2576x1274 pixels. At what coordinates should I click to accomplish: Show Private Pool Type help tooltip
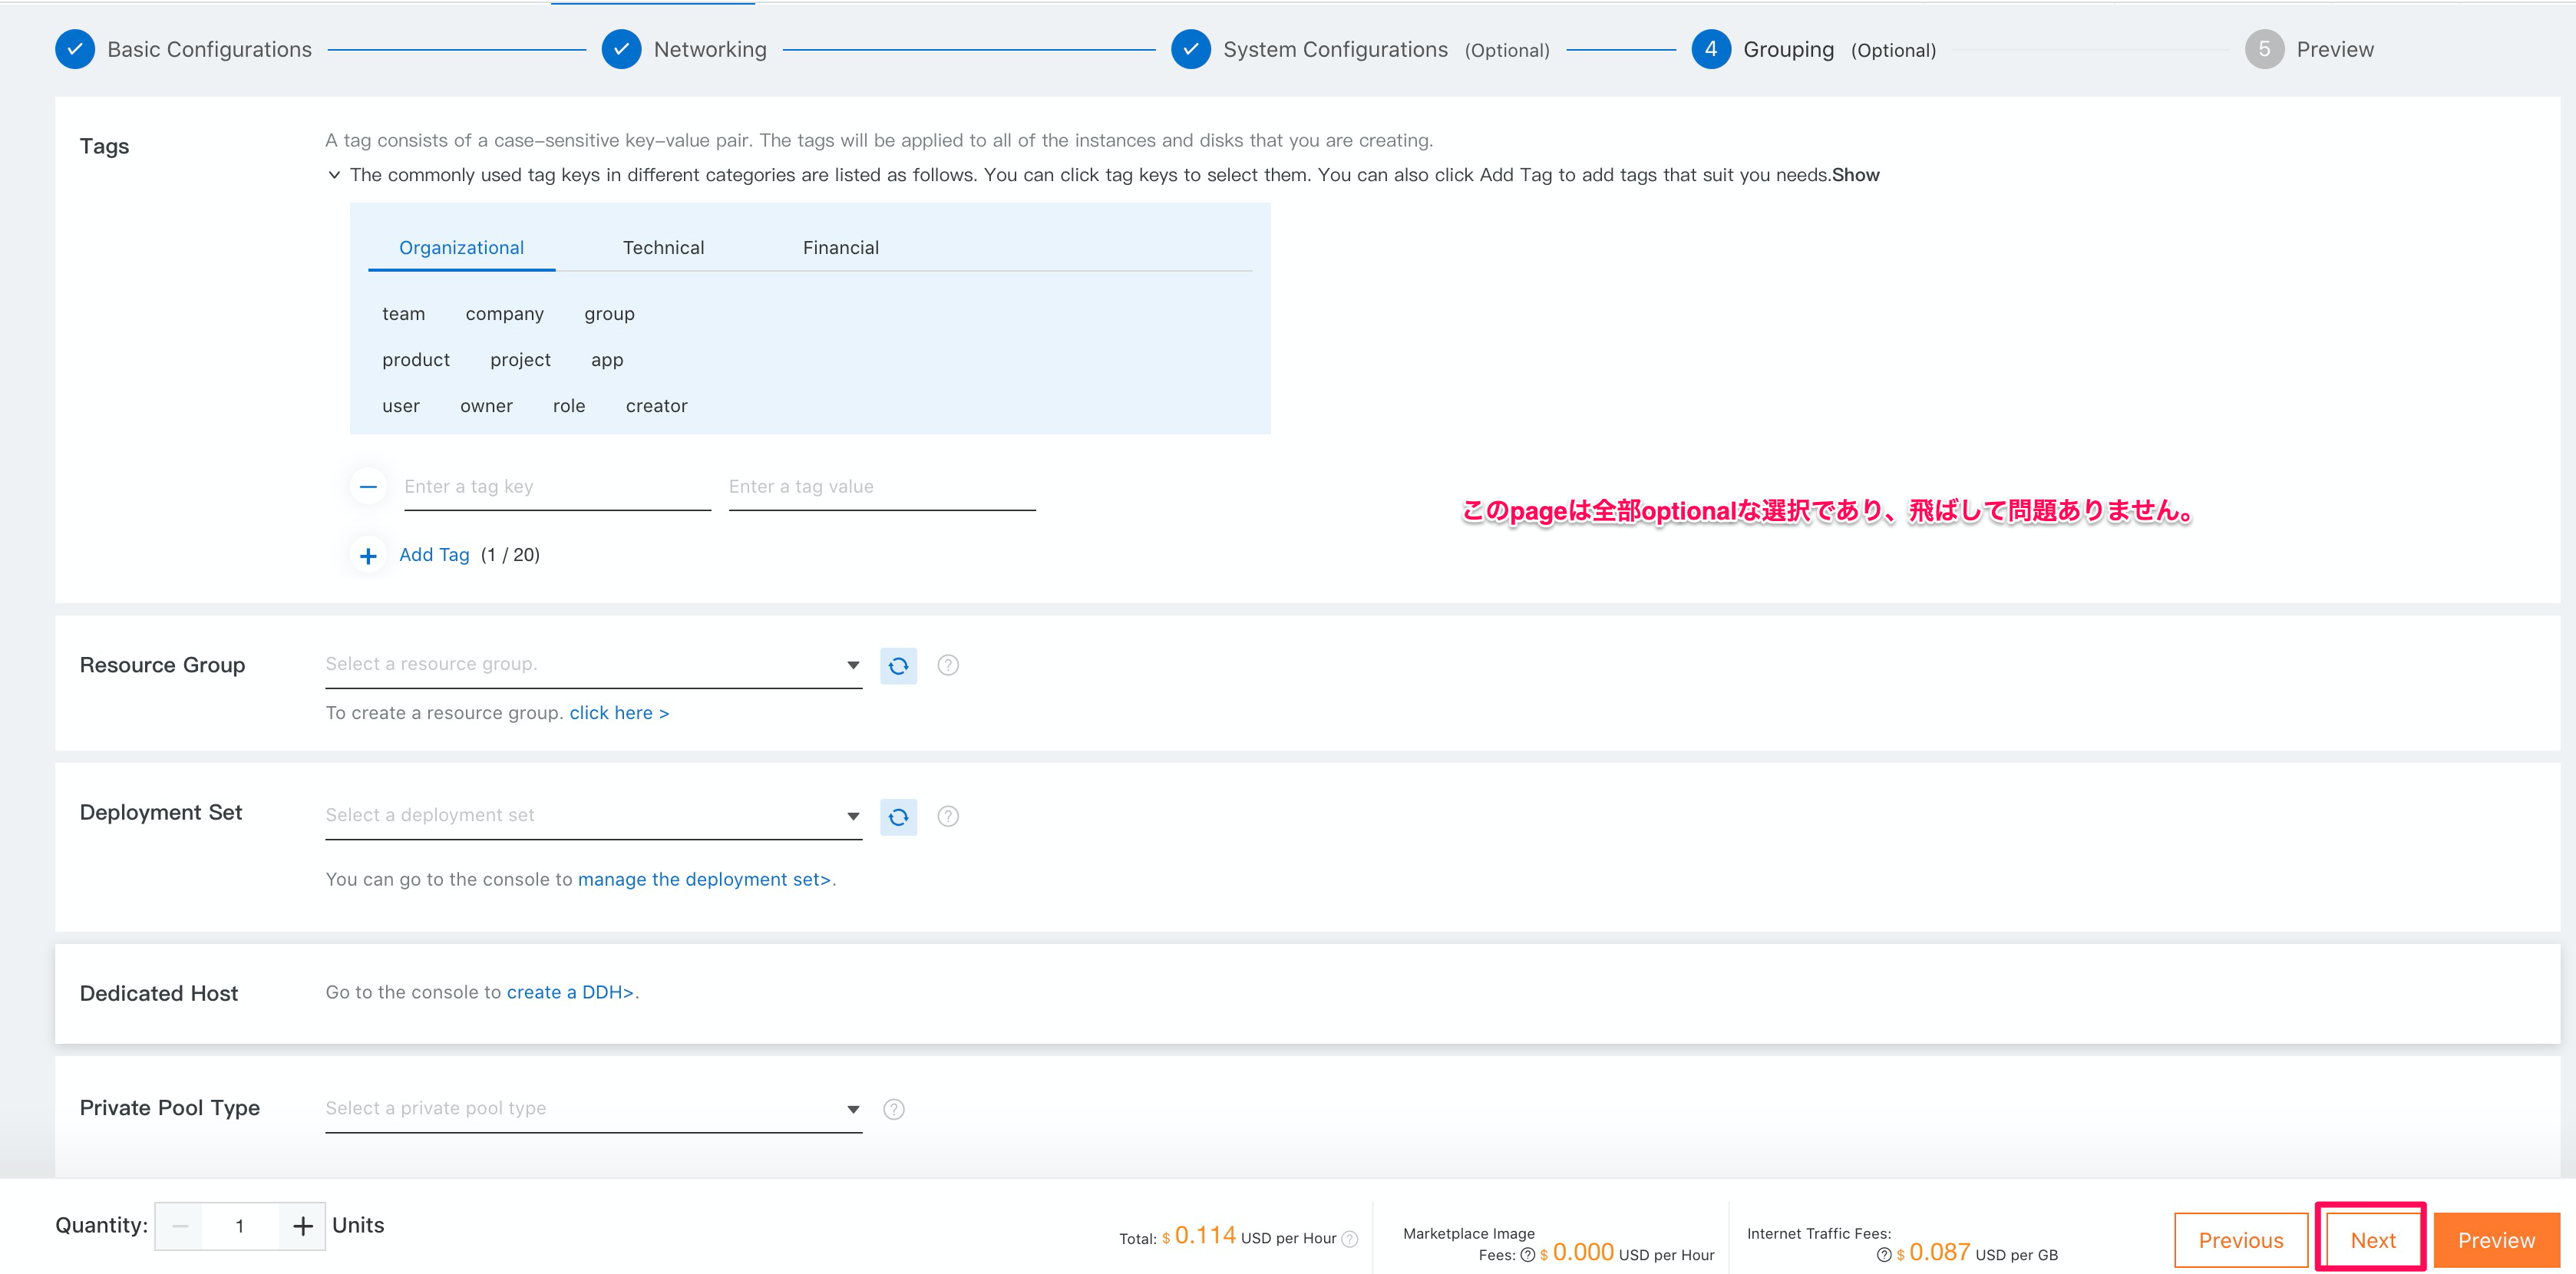point(894,1109)
